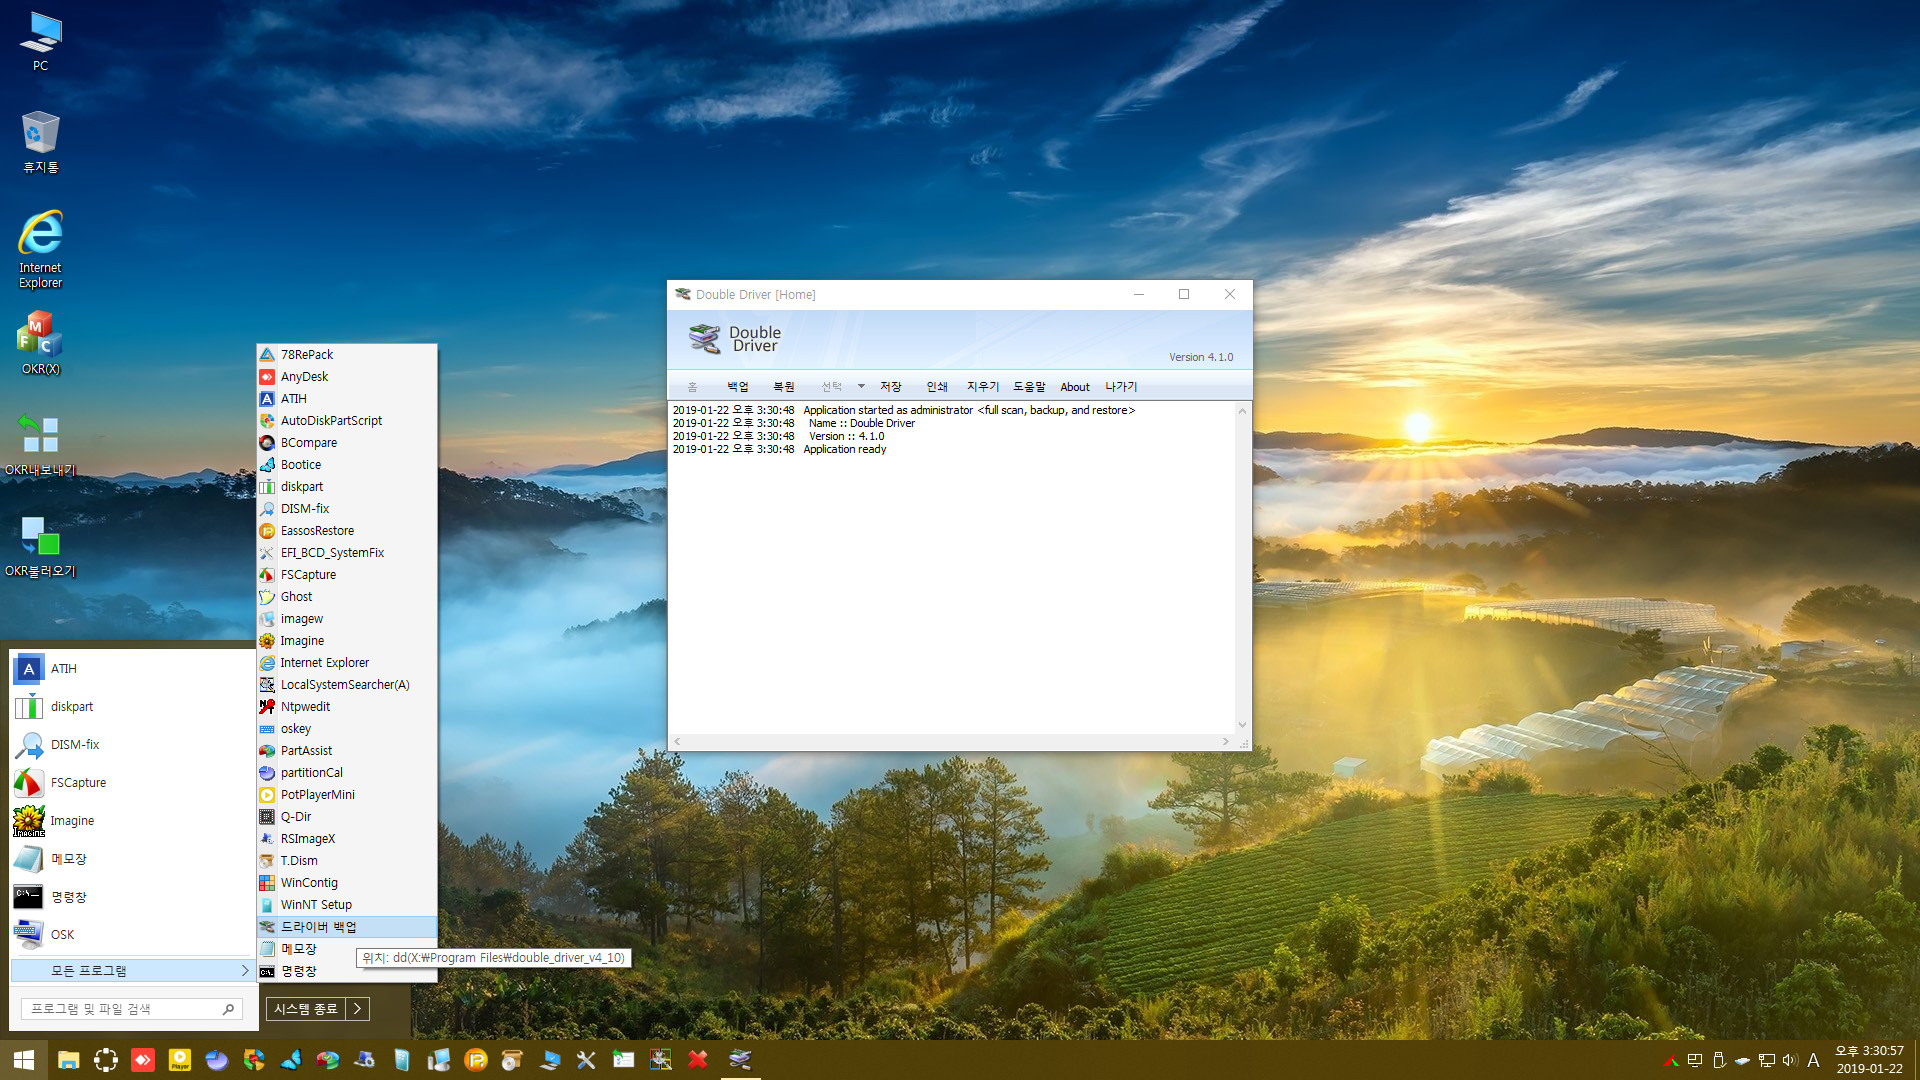Launch T.Dism

[x=347, y=861]
